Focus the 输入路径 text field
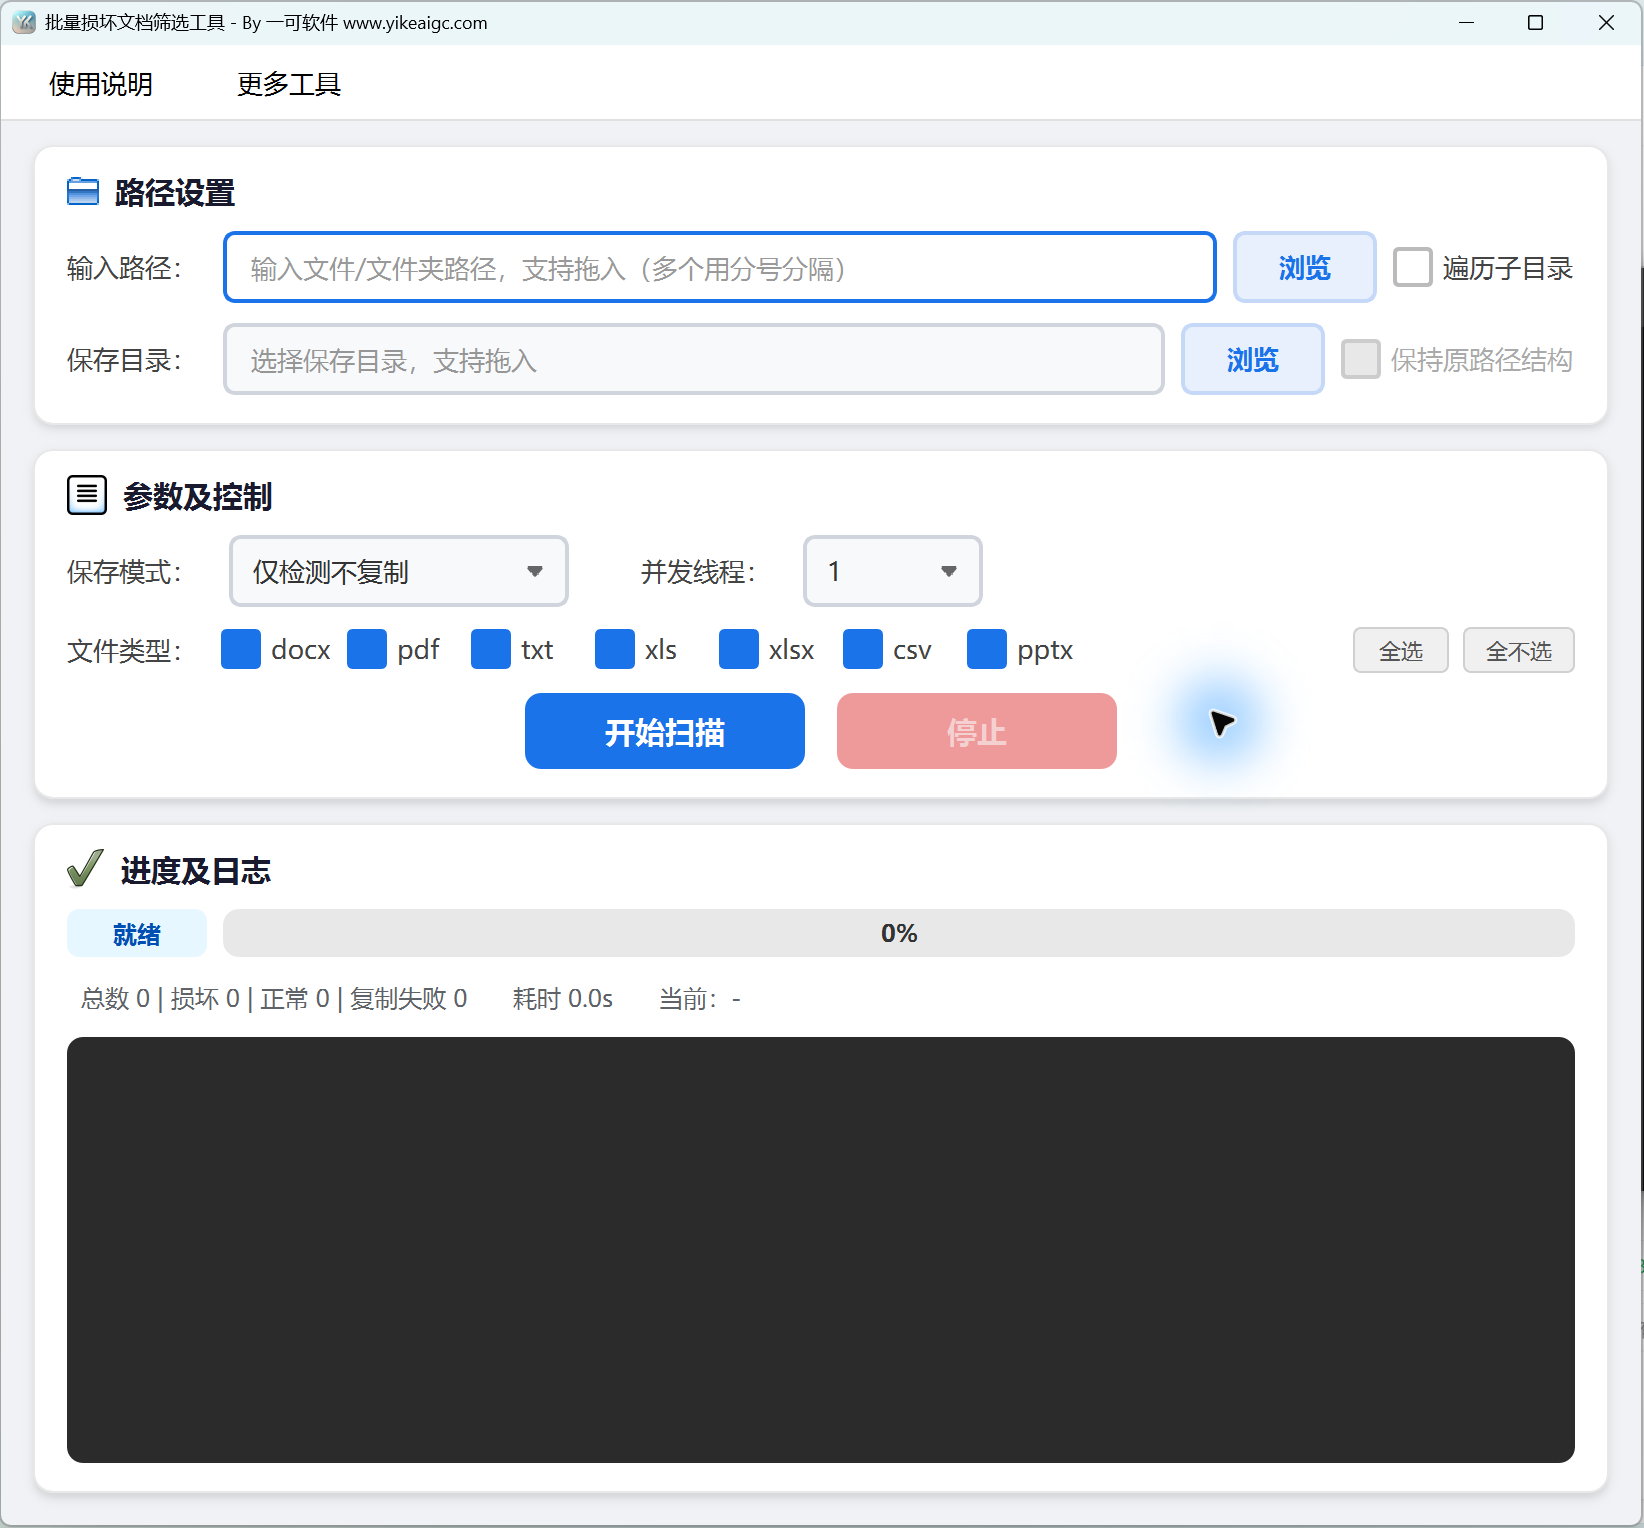1644x1528 pixels. 720,267
